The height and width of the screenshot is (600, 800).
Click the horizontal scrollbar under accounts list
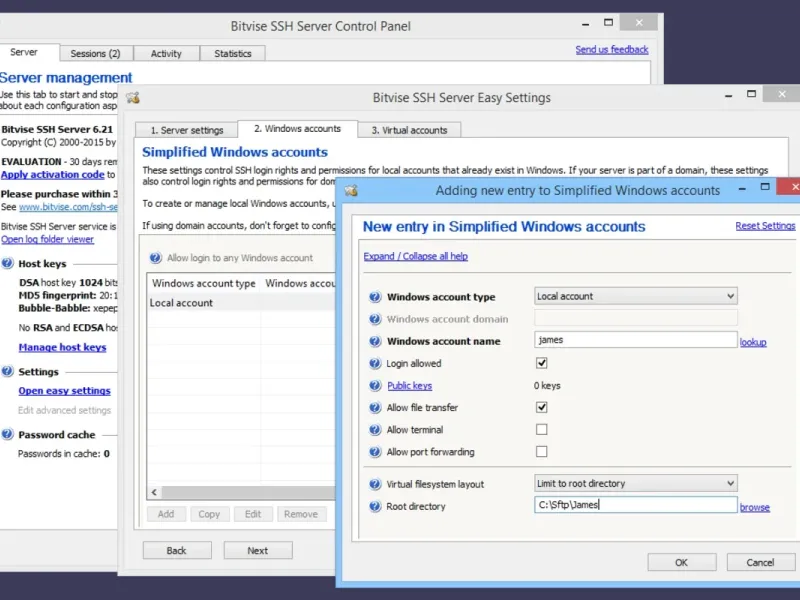(240, 492)
